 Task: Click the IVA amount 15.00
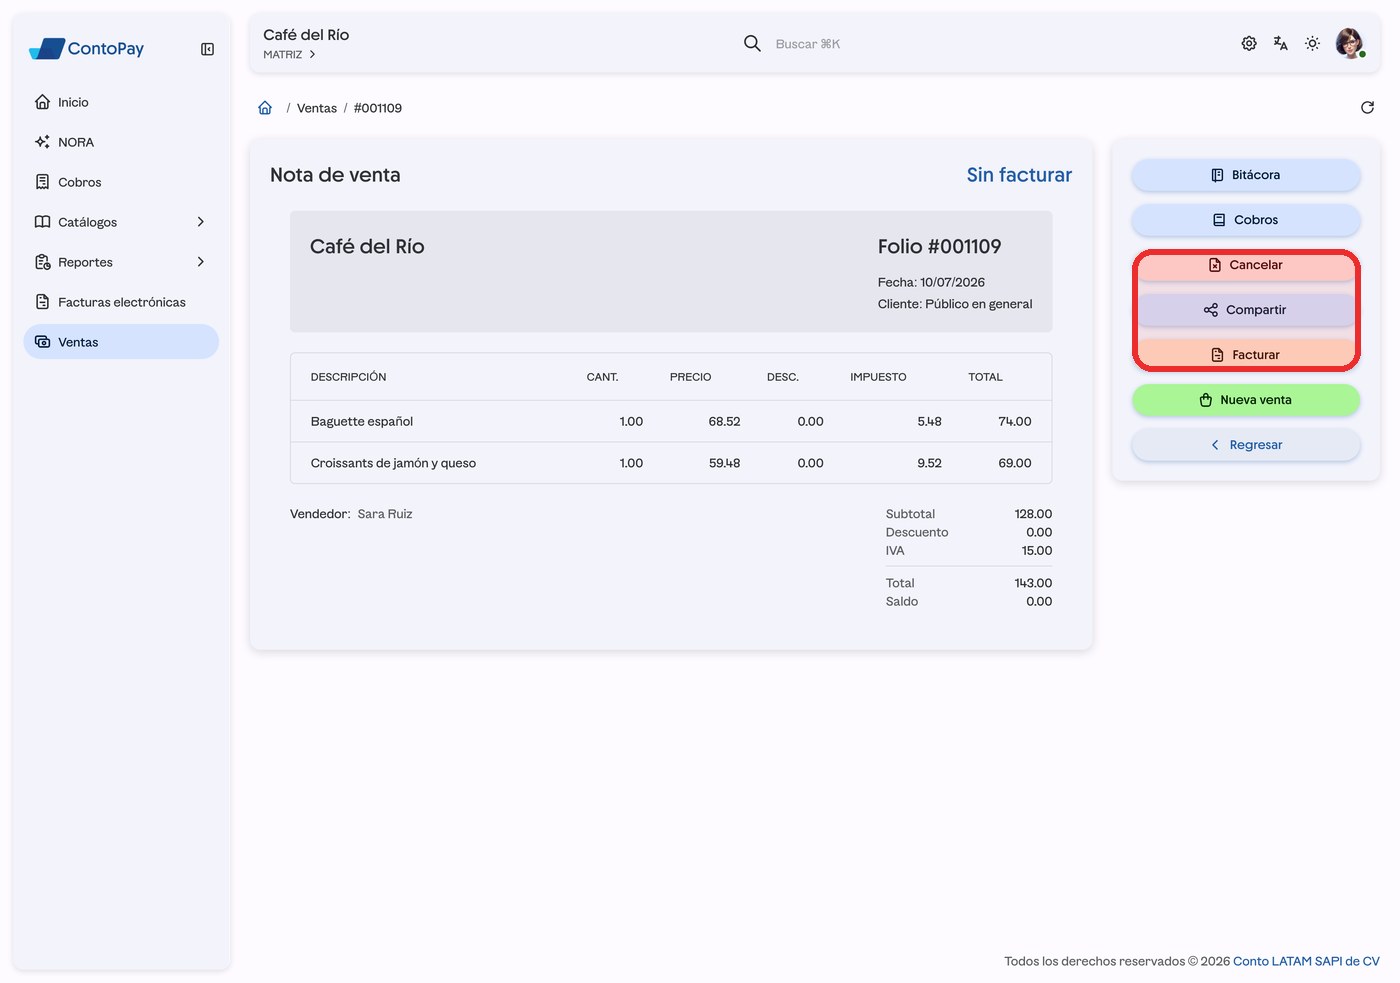point(1037,551)
